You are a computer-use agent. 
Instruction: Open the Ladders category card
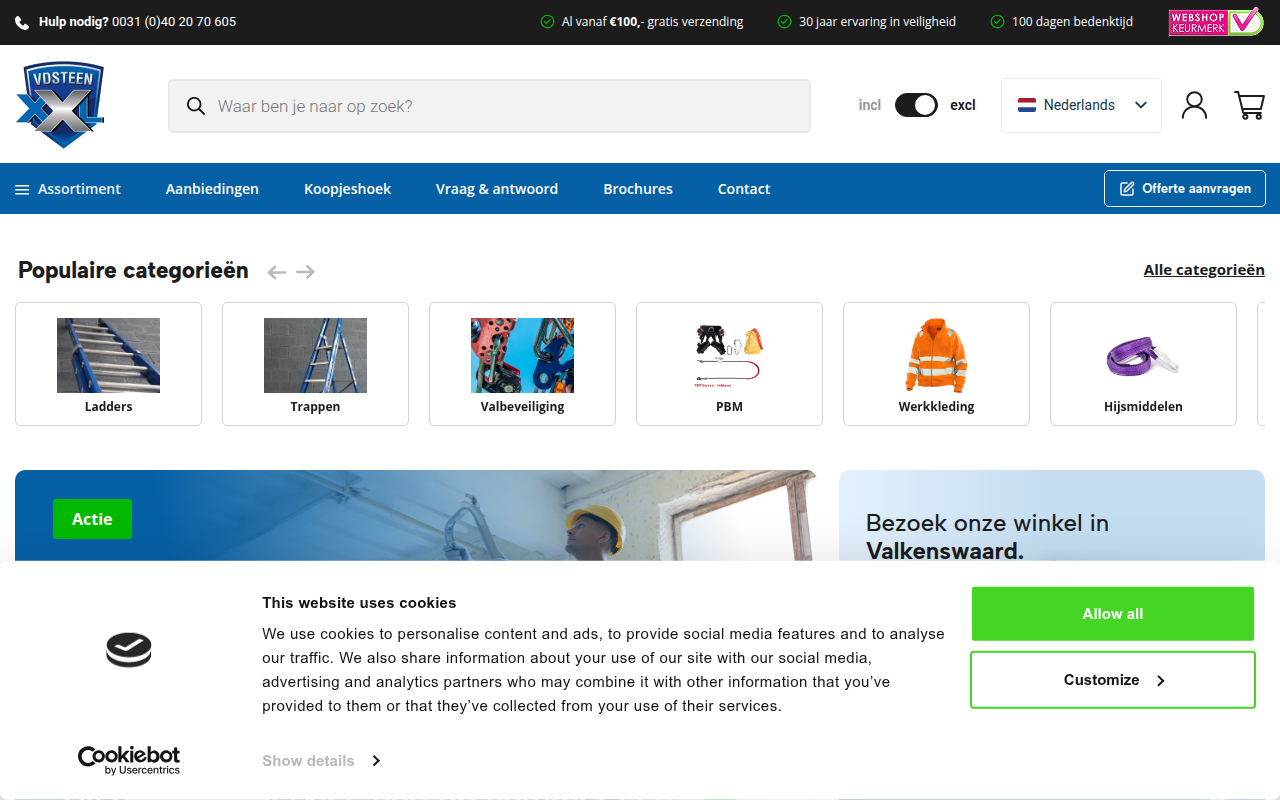(x=108, y=364)
